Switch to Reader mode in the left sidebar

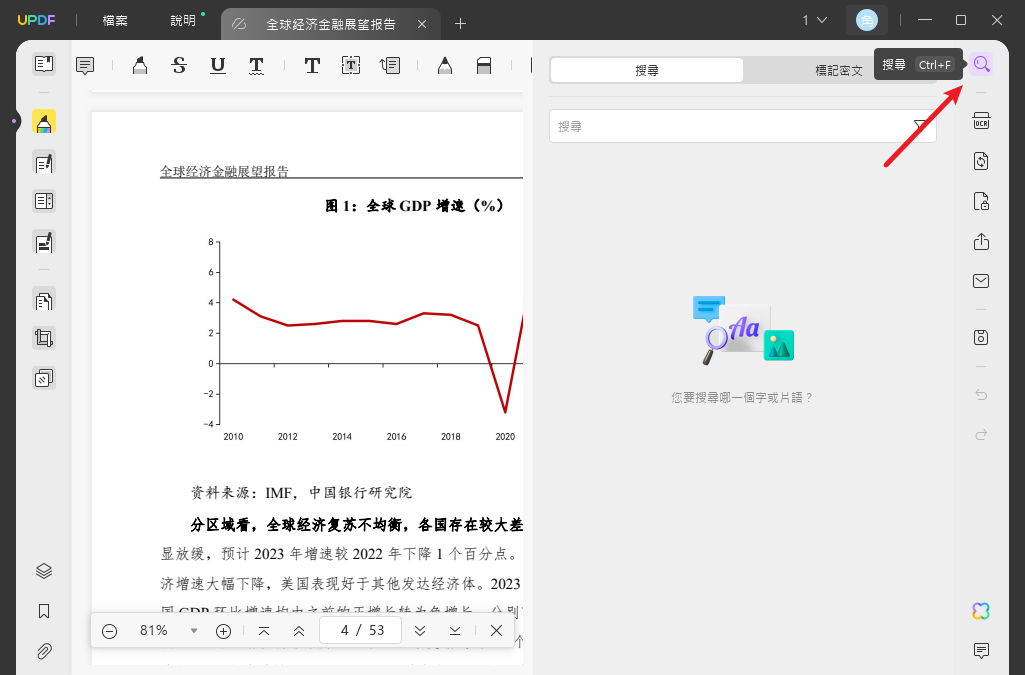click(43, 63)
